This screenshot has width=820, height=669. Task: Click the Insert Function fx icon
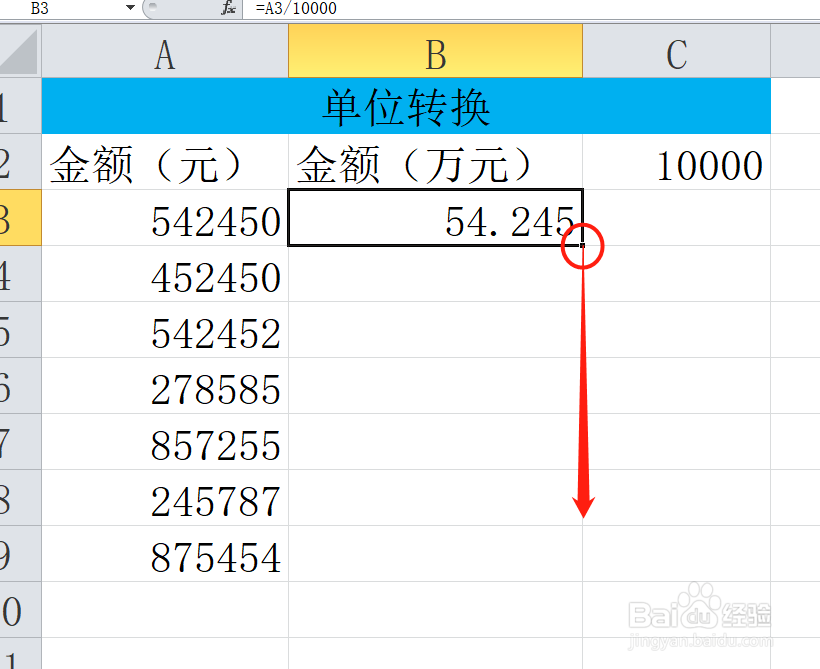[x=228, y=9]
